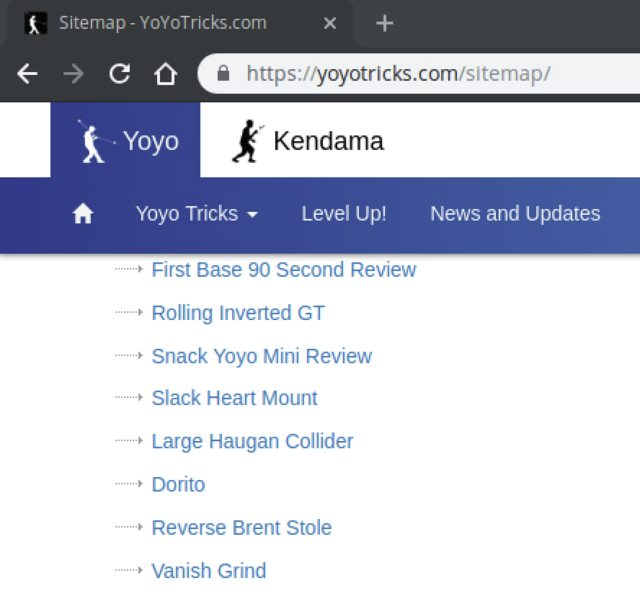The width and height of the screenshot is (640, 591).
Task: Open the Level Up! menu item
Action: point(344,214)
